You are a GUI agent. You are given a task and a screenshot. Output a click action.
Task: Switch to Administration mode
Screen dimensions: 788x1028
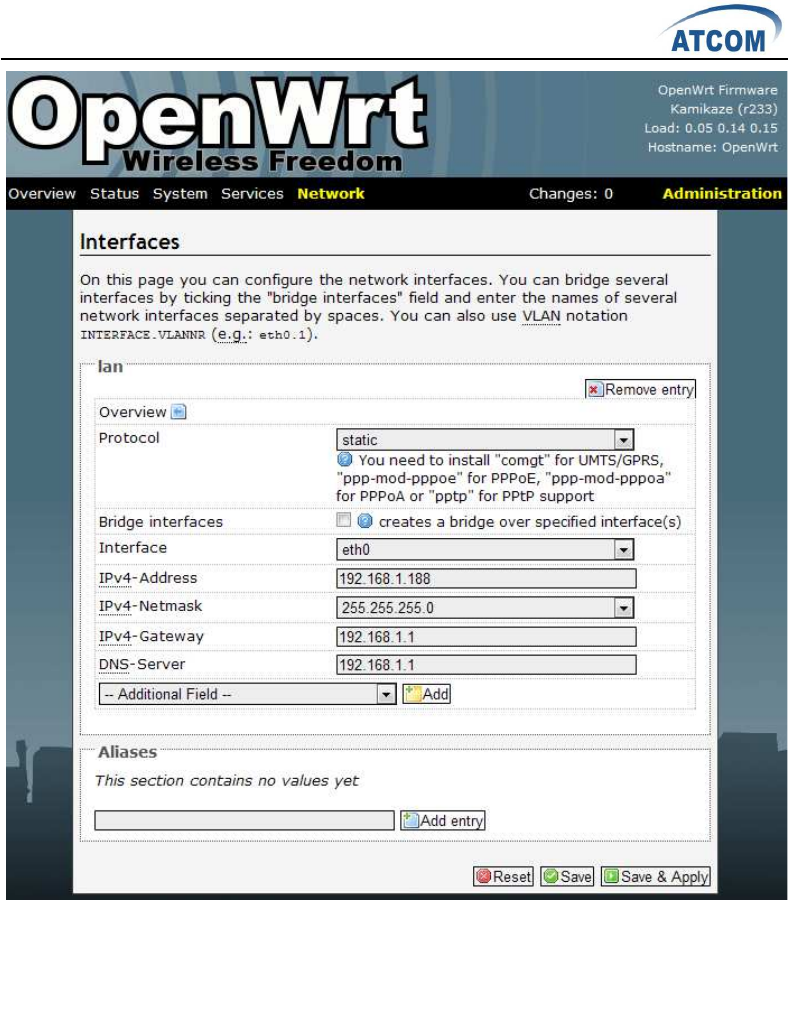point(722,194)
